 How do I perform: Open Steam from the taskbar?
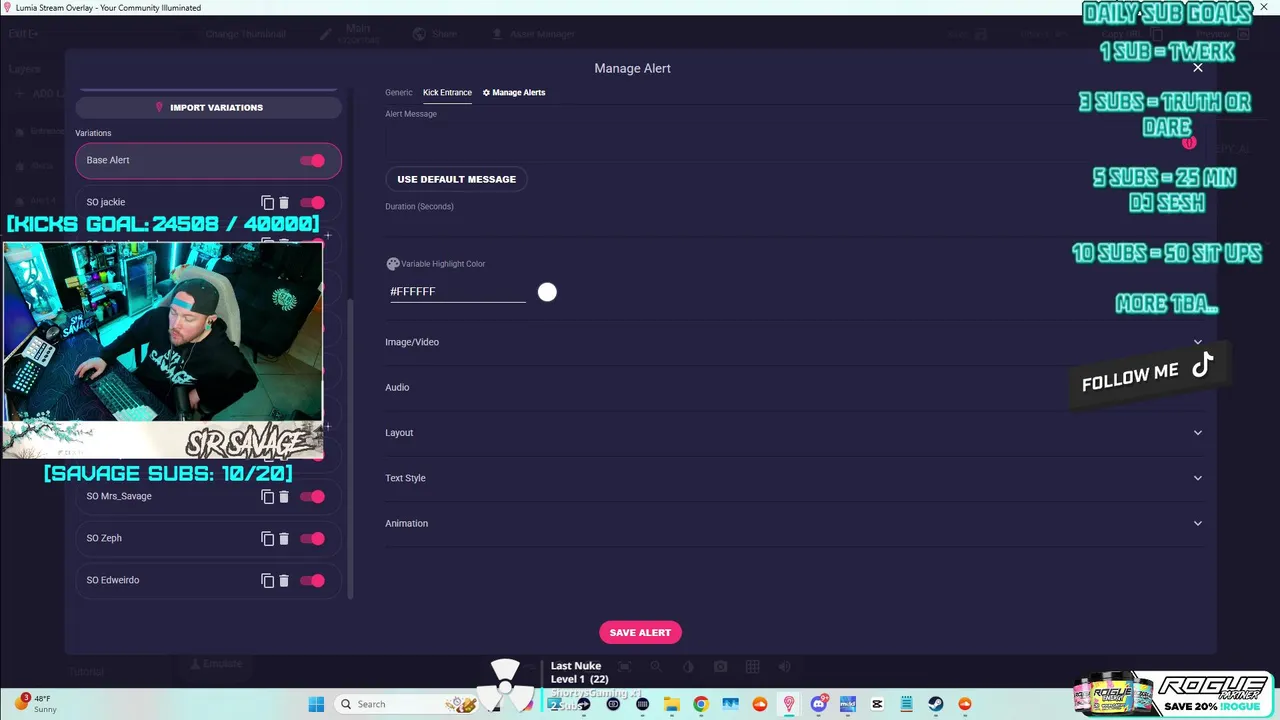click(936, 704)
